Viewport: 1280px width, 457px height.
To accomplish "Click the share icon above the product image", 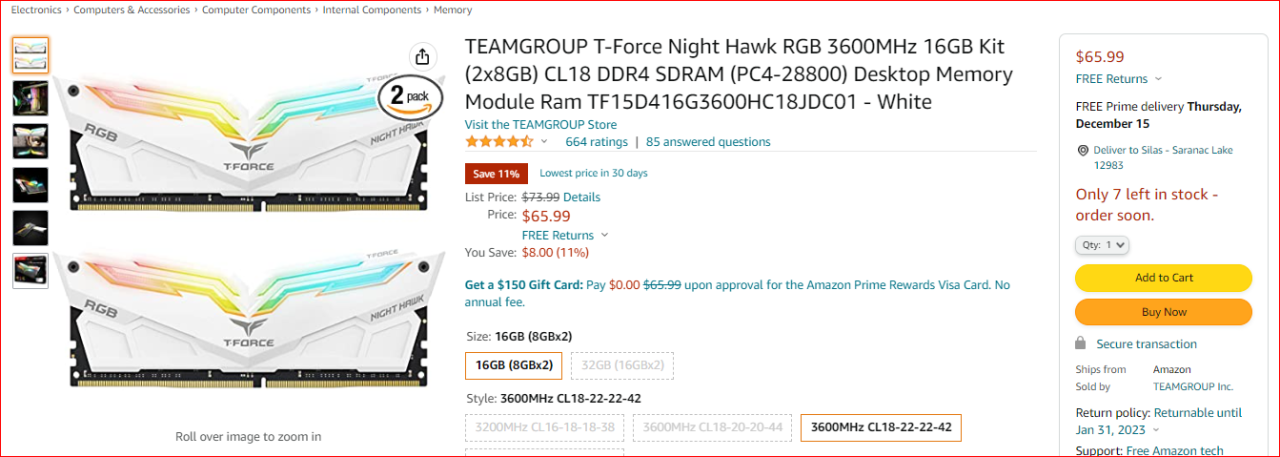I will click(422, 56).
